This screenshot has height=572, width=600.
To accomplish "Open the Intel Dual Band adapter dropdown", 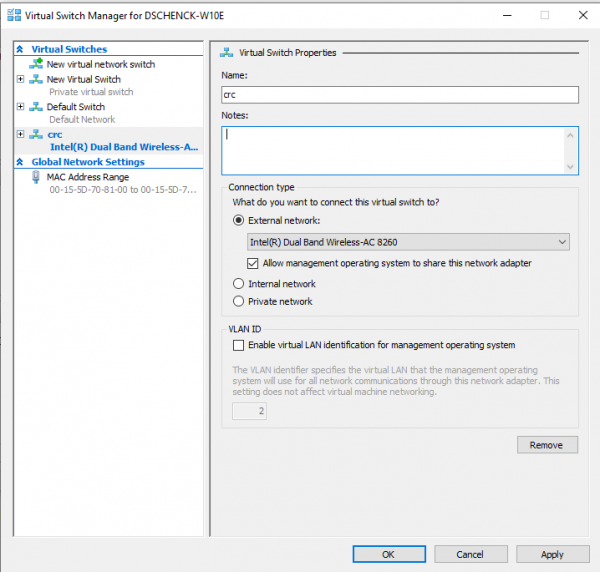I will pyautogui.click(x=408, y=242).
